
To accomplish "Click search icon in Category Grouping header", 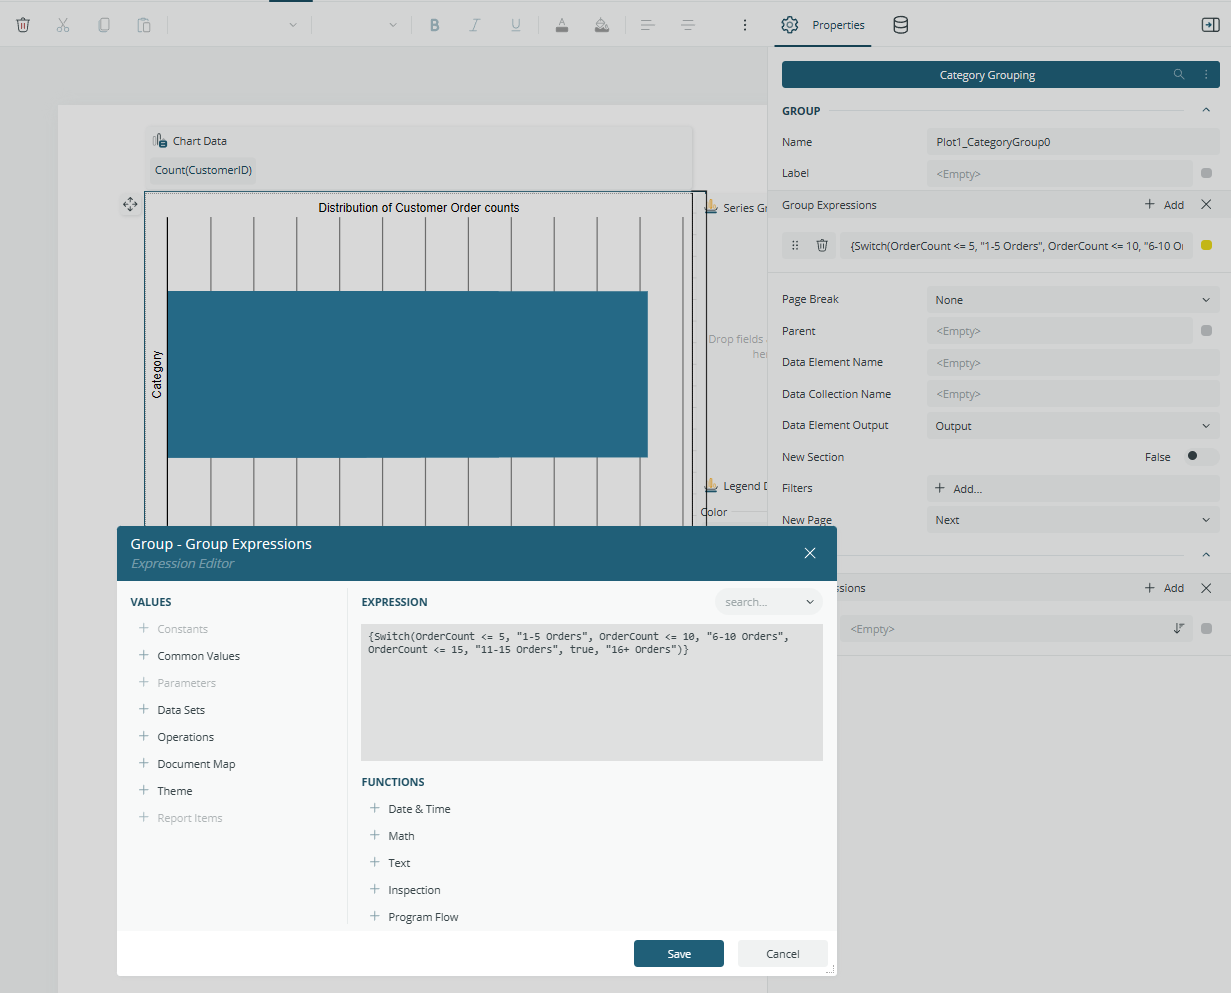I will pyautogui.click(x=1179, y=75).
